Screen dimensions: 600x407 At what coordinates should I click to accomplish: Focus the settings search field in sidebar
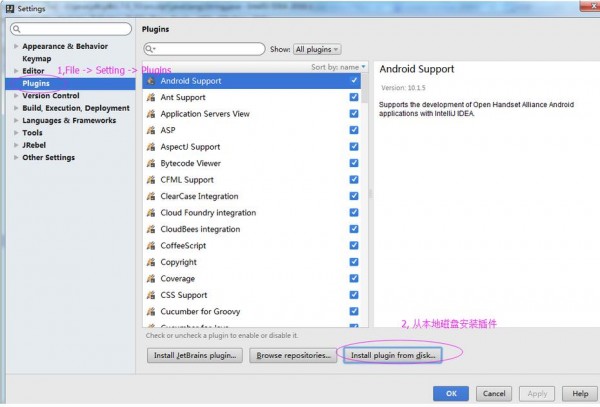(x=68, y=29)
